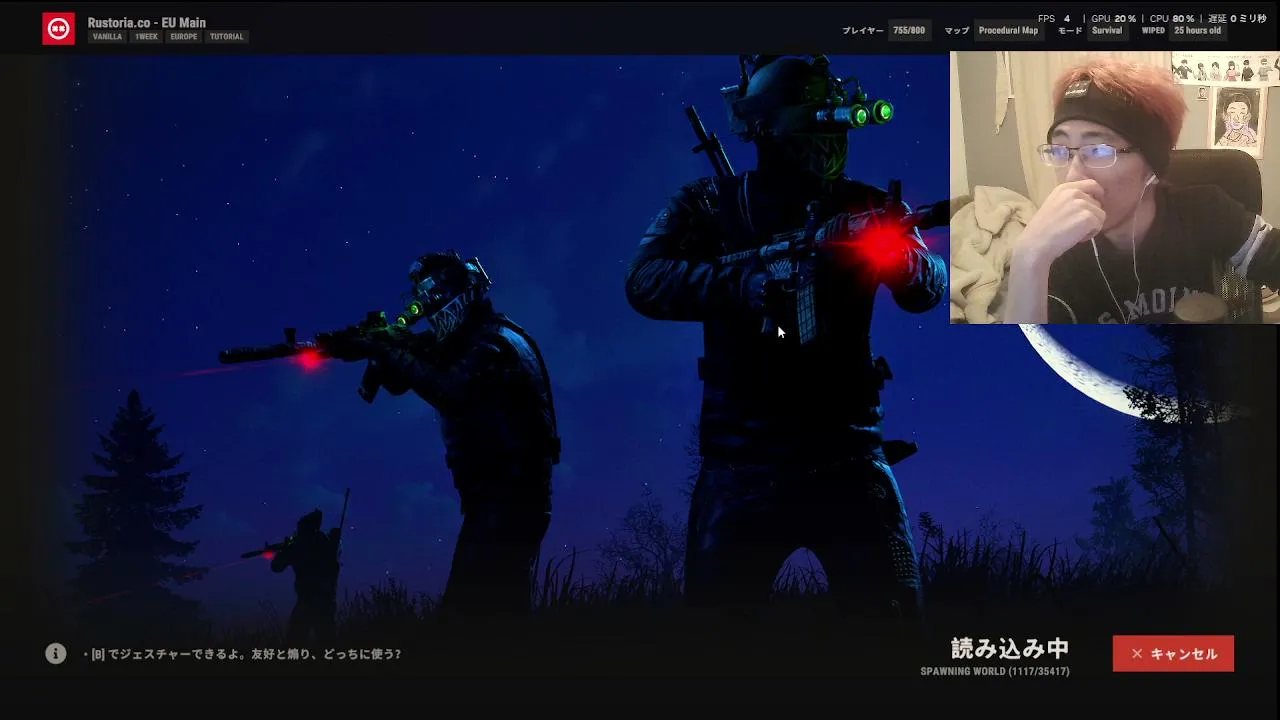Click the info icon beside the loading tip
The height and width of the screenshot is (720, 1280).
pos(56,654)
